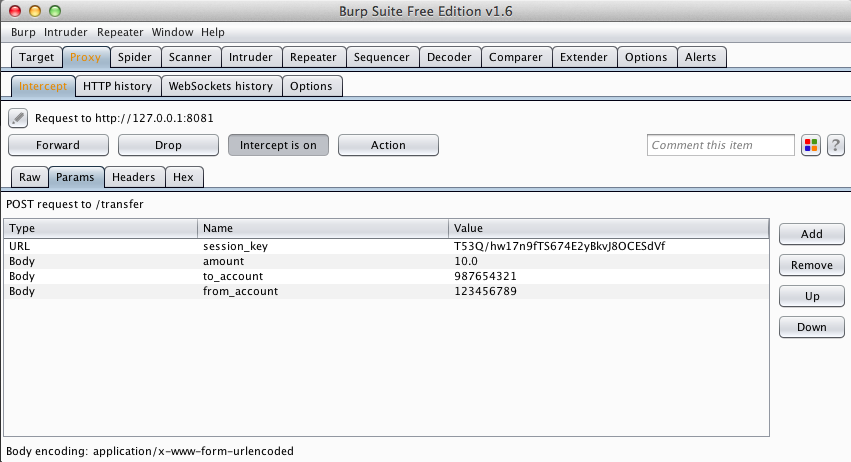Screen dimensions: 851x462
Task: Switch to the Headers view tab
Action: click(x=134, y=177)
